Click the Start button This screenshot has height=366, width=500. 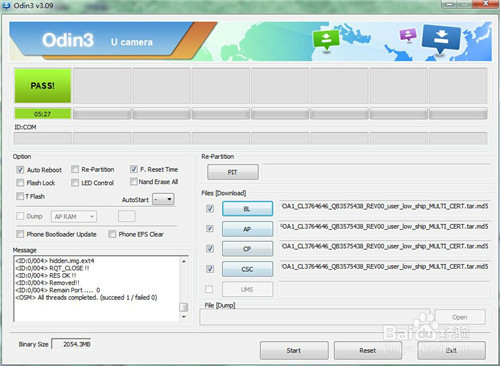point(294,350)
